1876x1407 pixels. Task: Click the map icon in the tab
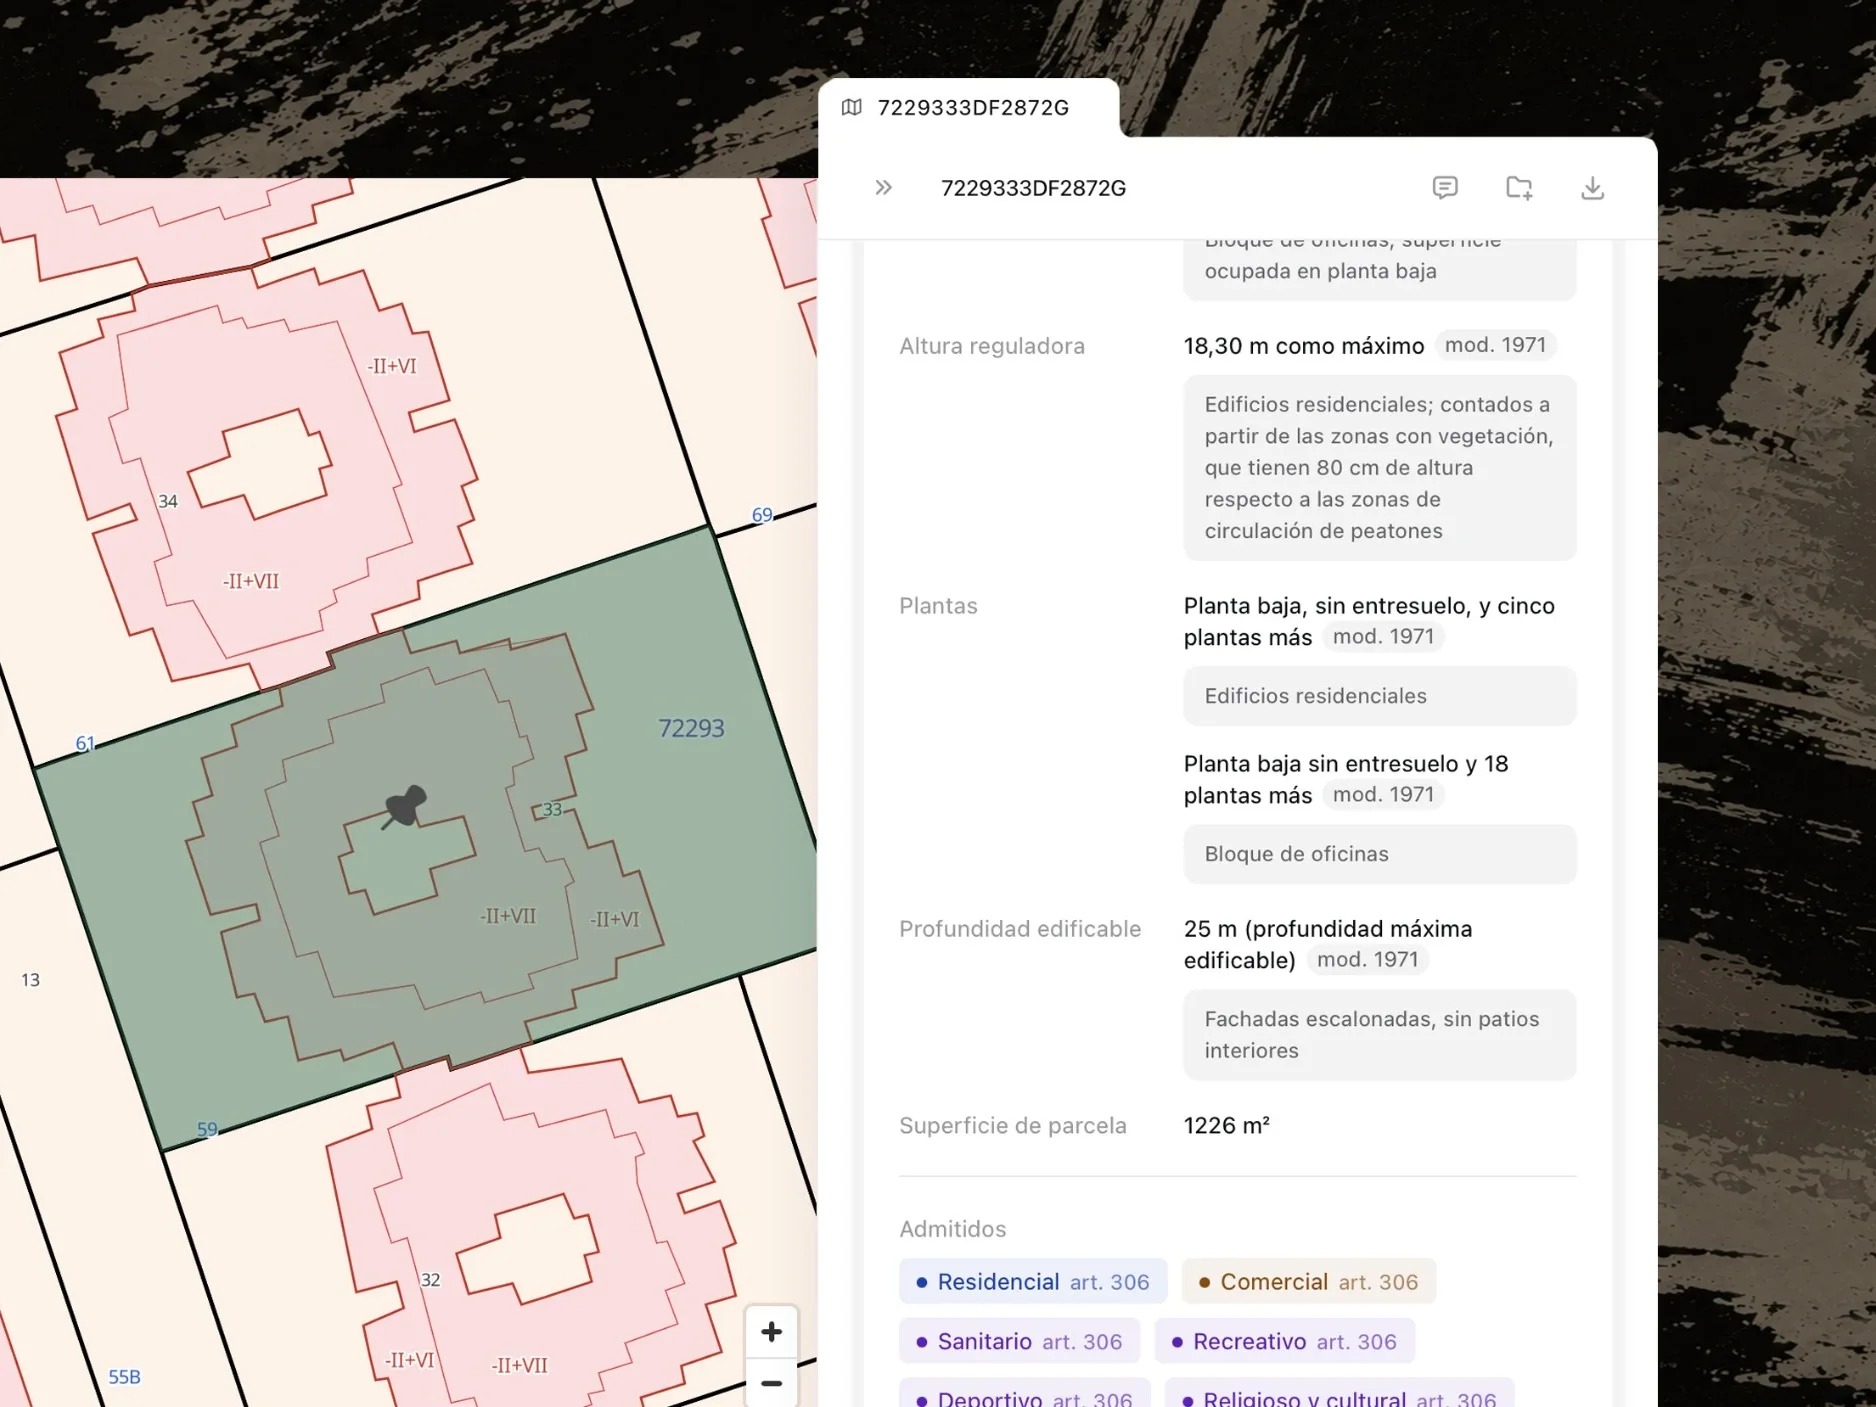(x=852, y=107)
